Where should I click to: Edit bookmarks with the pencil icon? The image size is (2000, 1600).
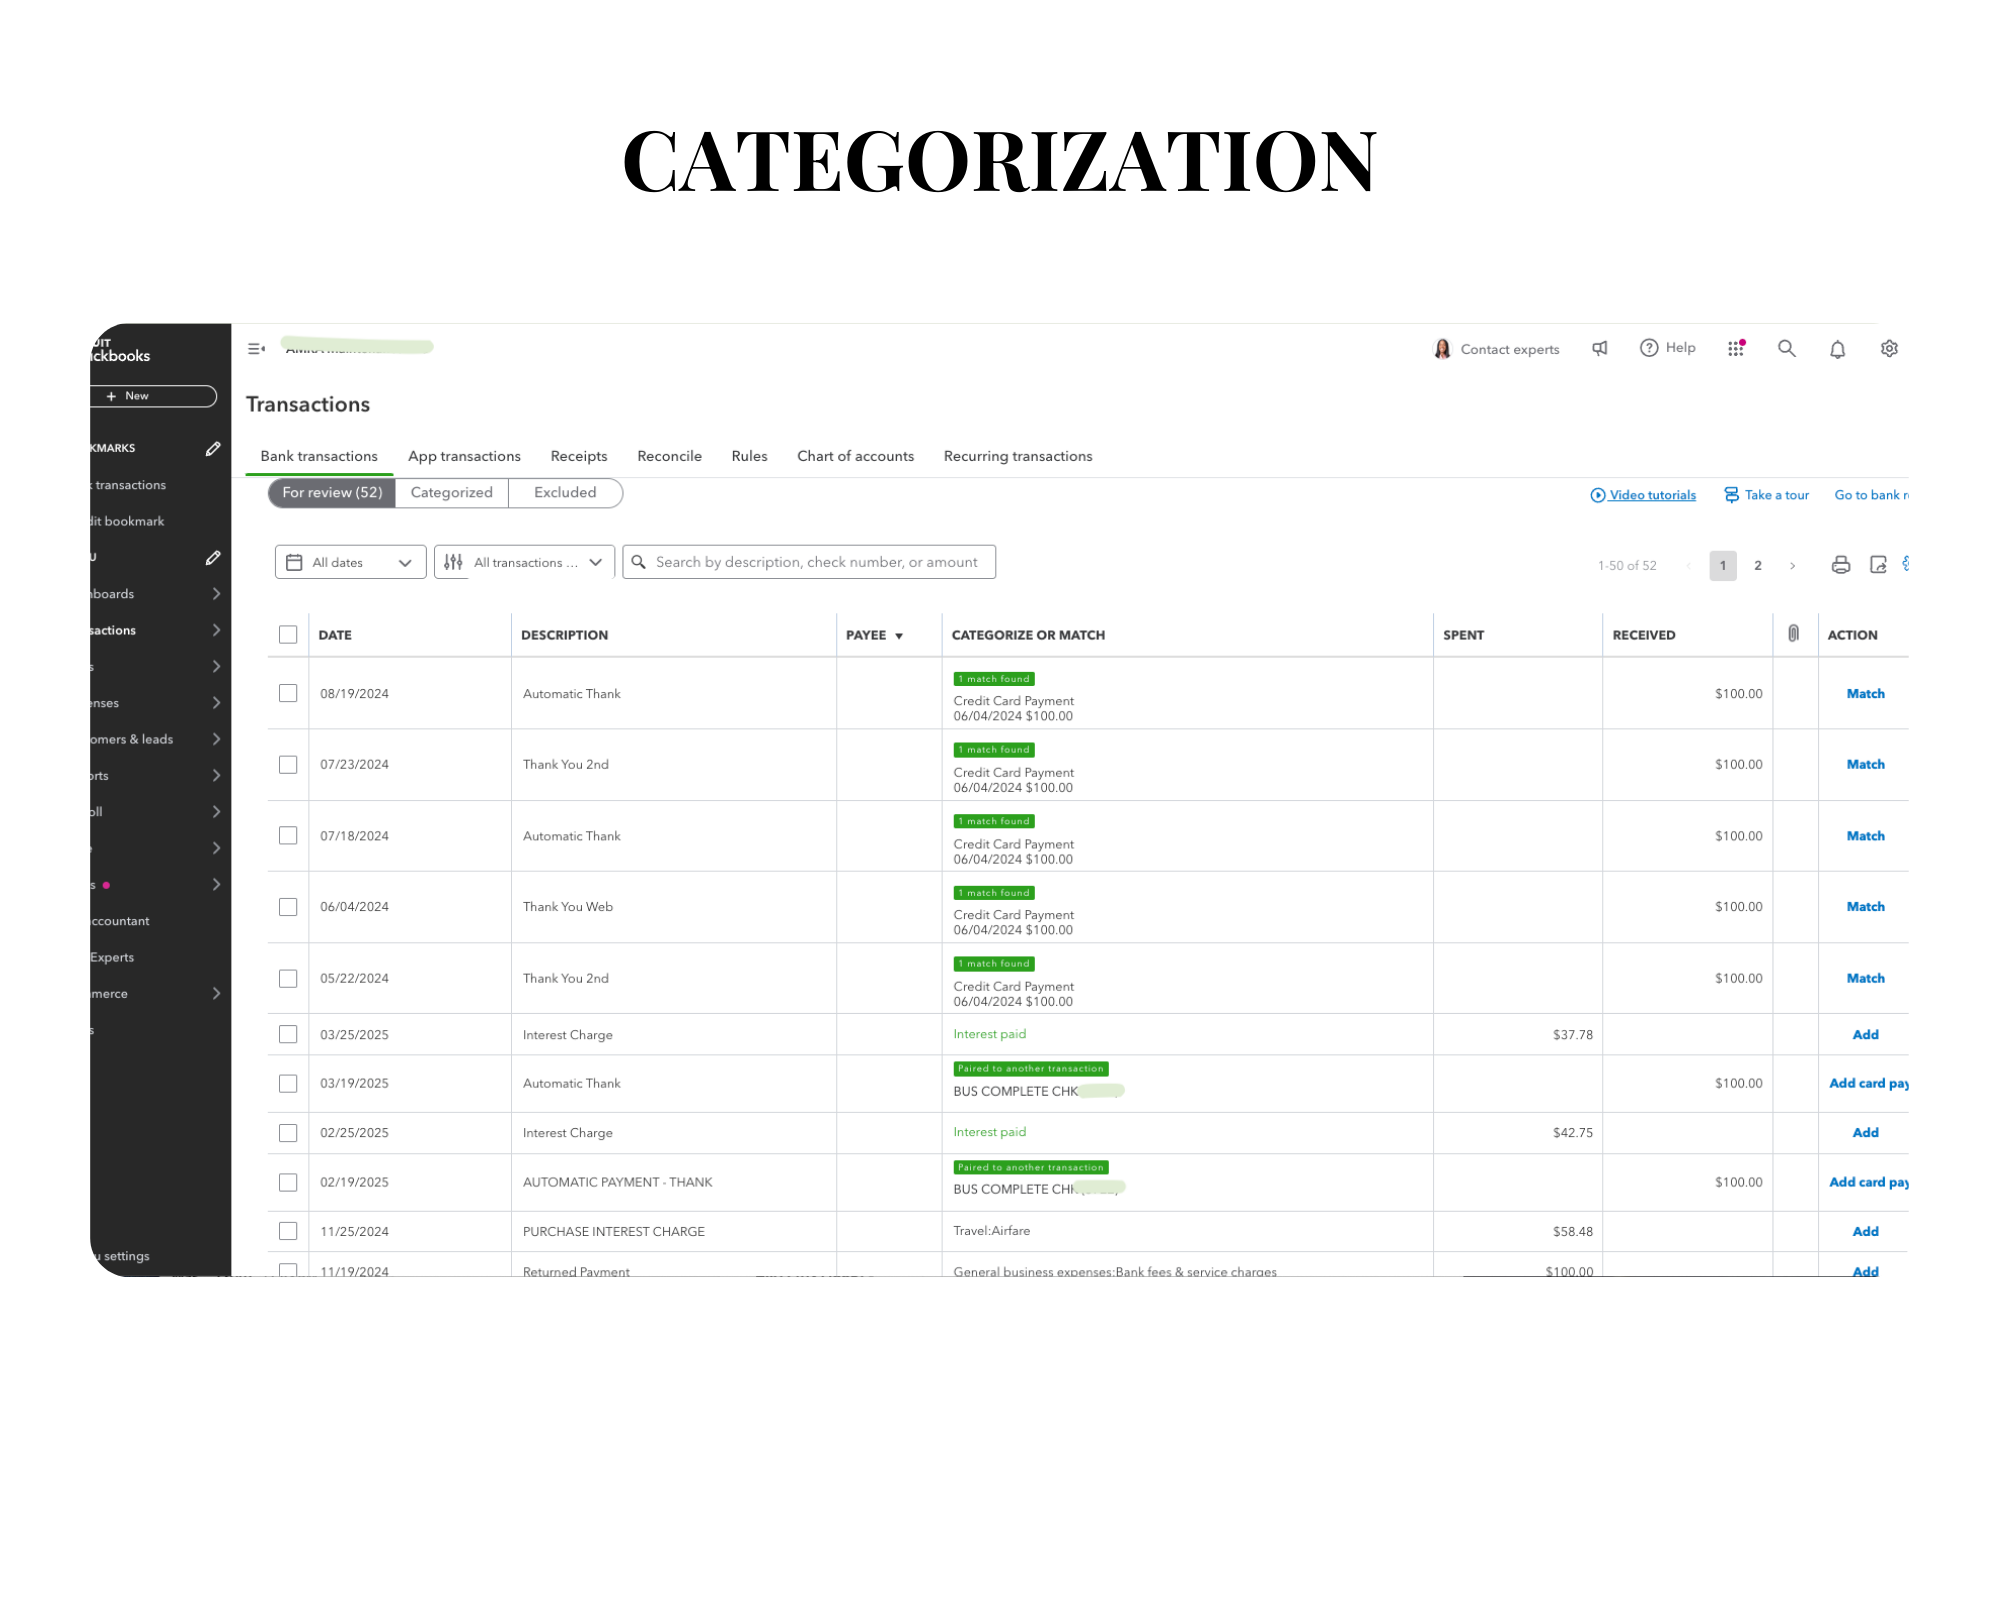click(x=213, y=449)
